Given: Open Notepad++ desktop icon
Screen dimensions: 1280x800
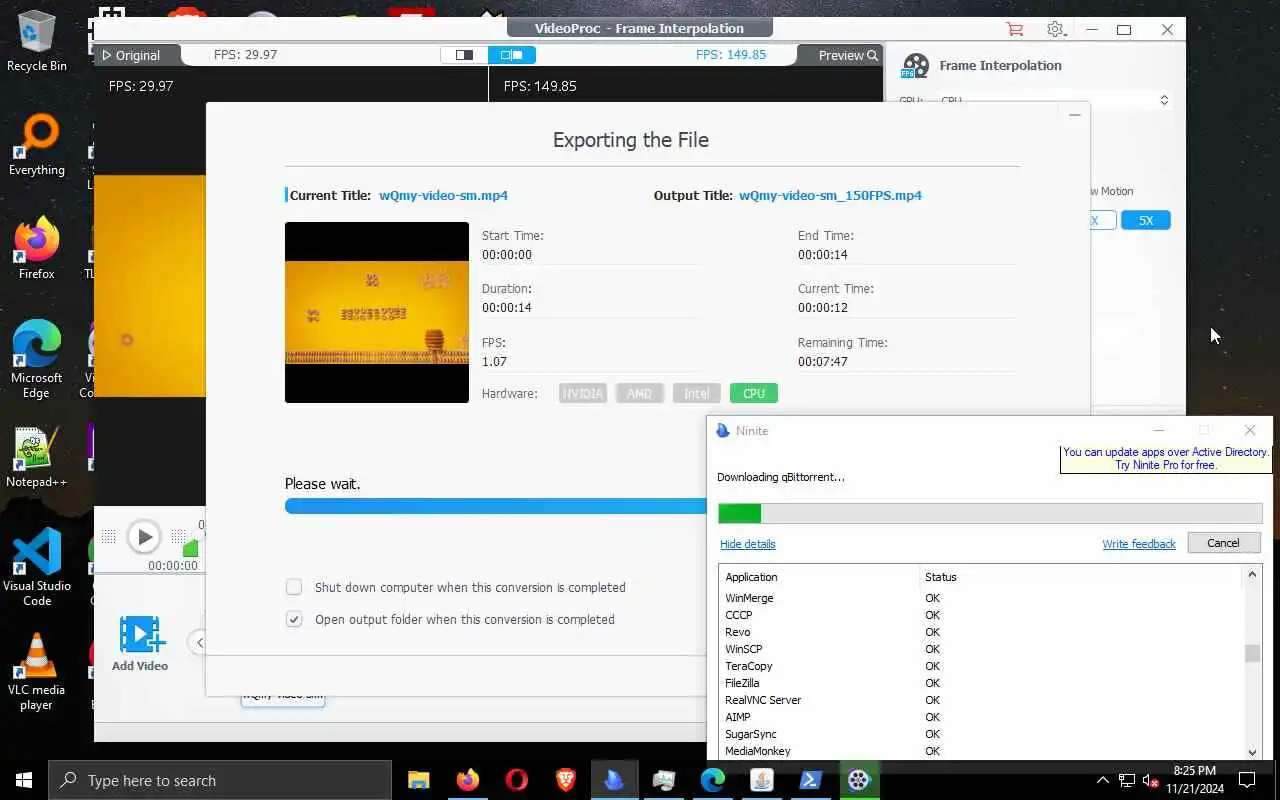Looking at the screenshot, I should [37, 458].
